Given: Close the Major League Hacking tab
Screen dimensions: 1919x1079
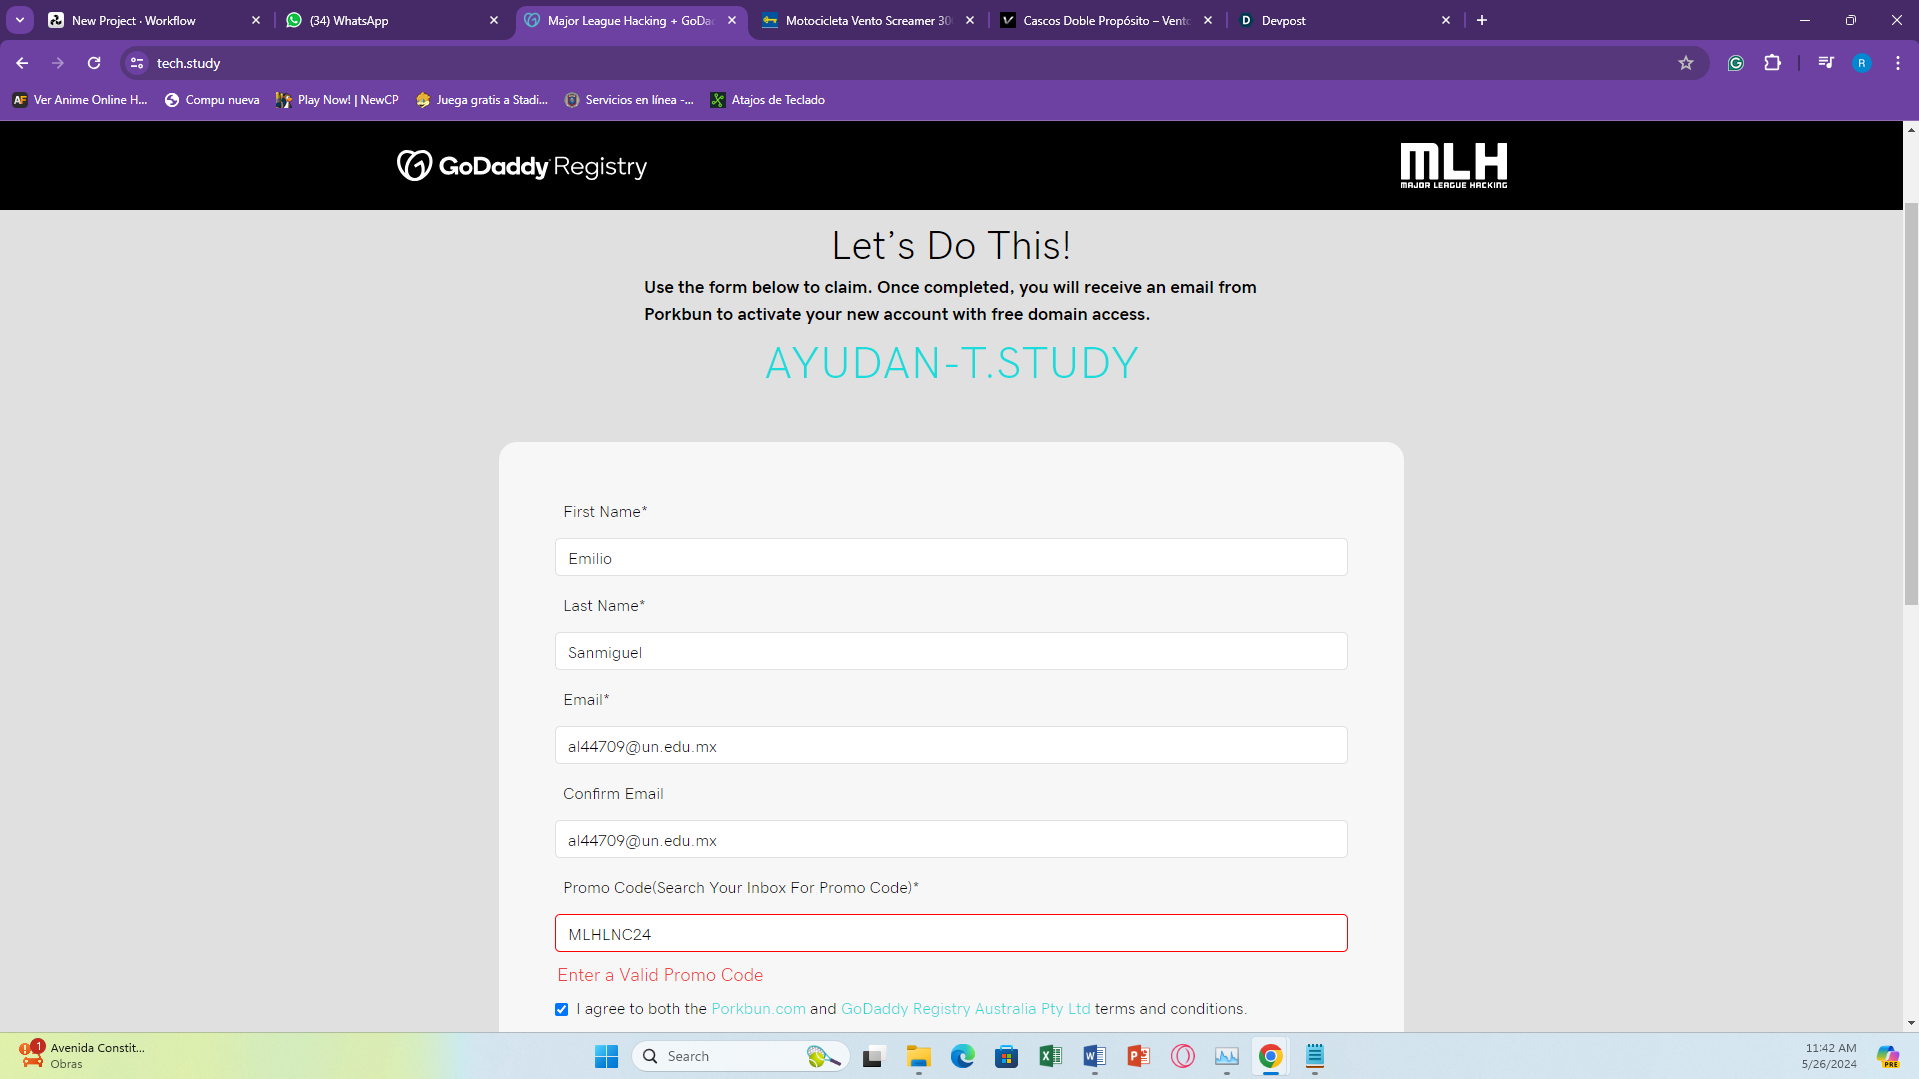Looking at the screenshot, I should tap(732, 20).
